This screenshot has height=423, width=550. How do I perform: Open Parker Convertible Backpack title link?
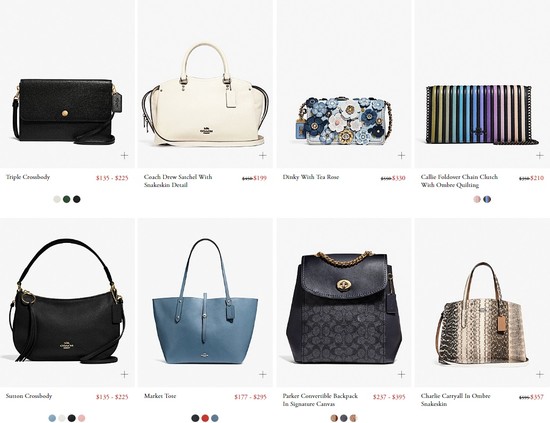coord(320,400)
